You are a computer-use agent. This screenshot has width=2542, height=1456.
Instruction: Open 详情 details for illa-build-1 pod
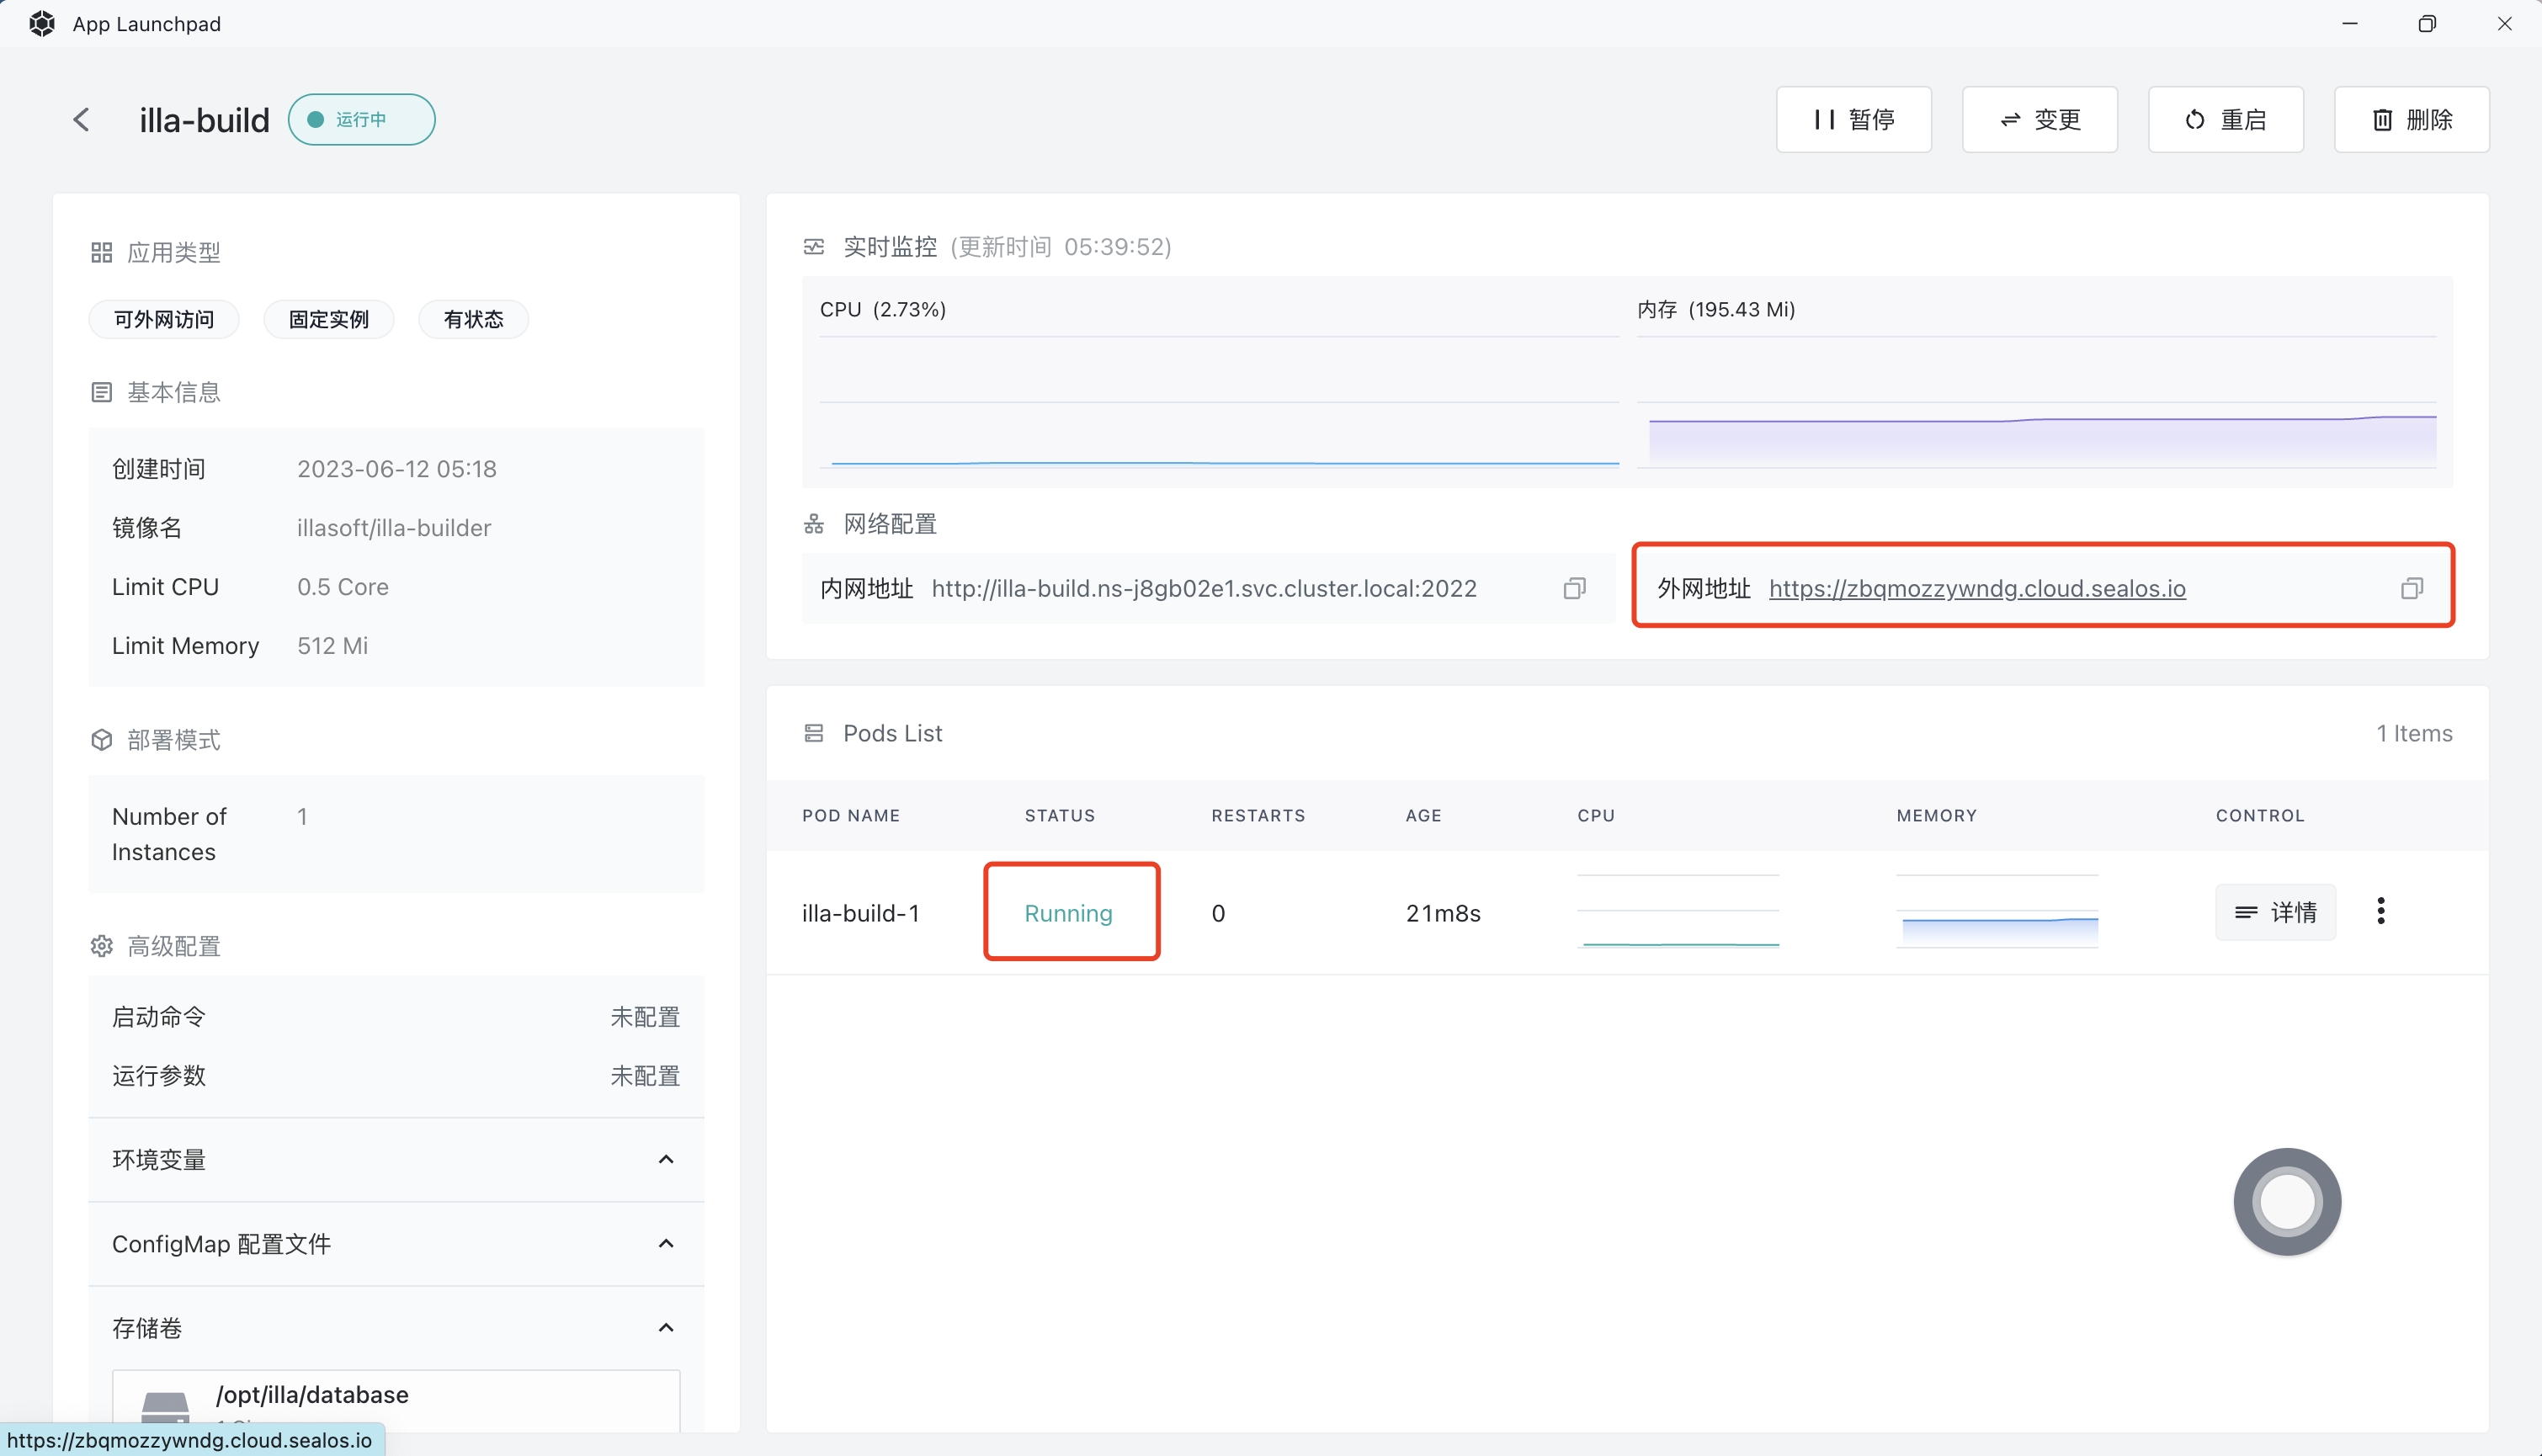(2275, 912)
